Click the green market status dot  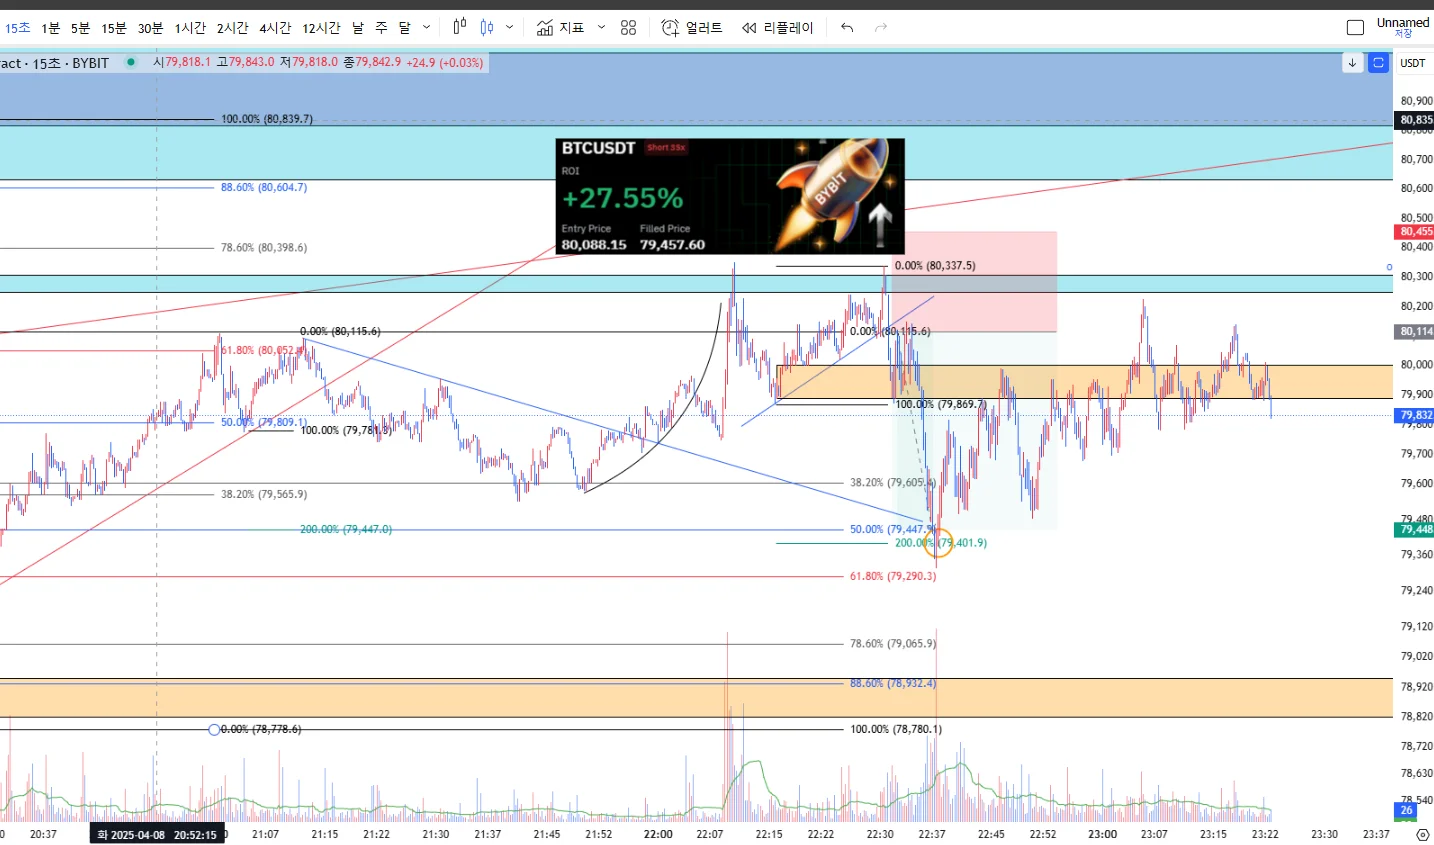click(131, 62)
